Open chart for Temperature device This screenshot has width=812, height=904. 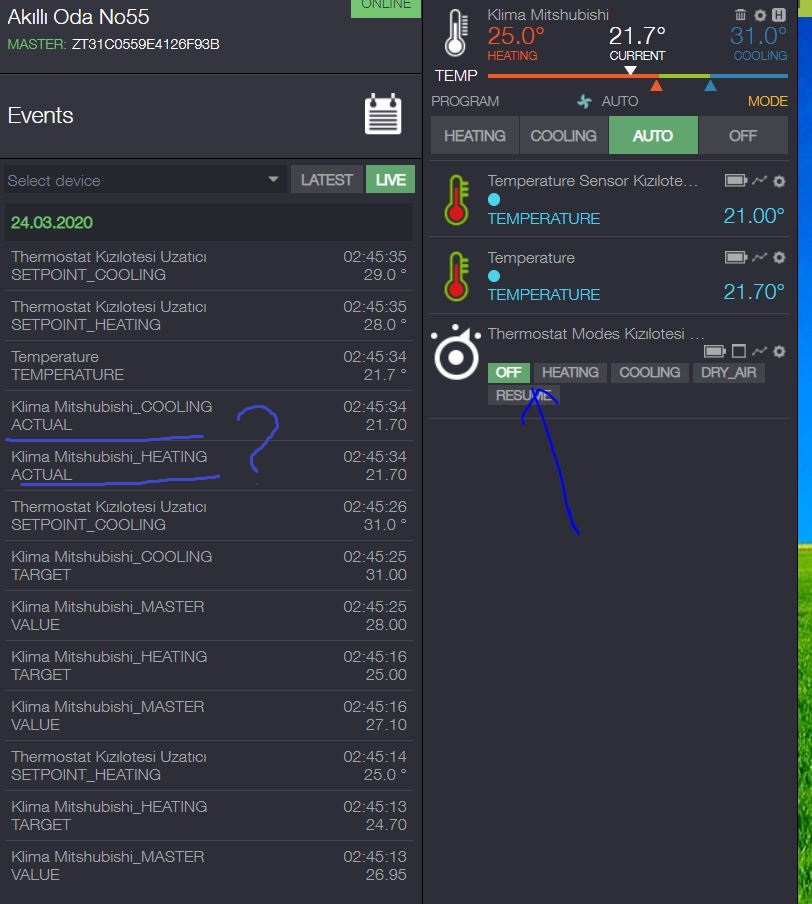[x=760, y=257]
